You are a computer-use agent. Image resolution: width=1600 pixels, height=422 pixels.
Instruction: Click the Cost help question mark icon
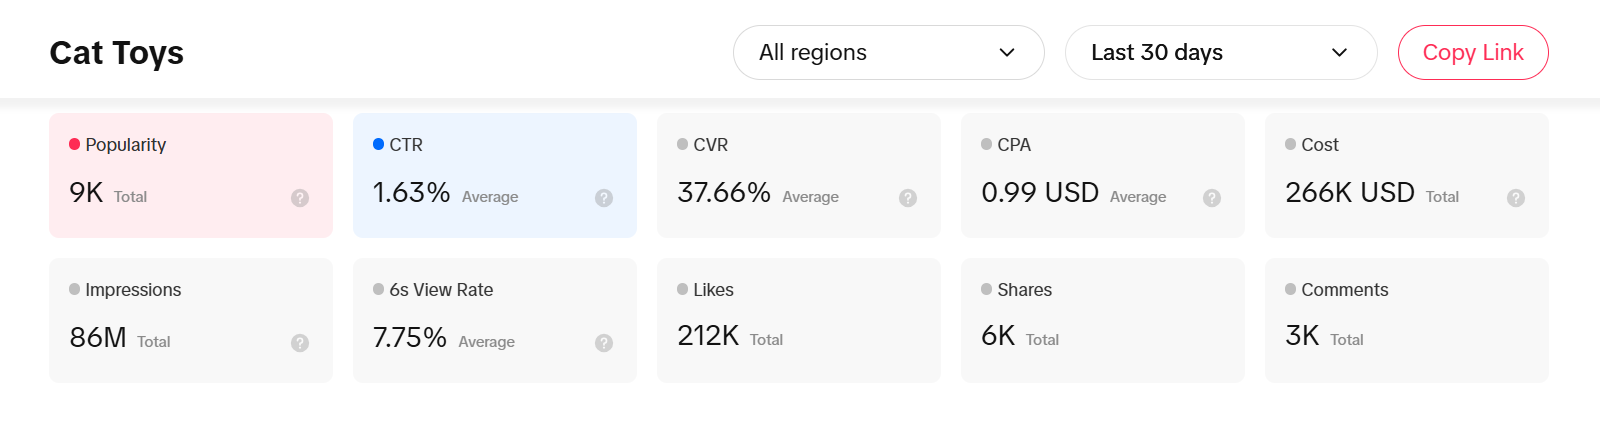tap(1516, 198)
